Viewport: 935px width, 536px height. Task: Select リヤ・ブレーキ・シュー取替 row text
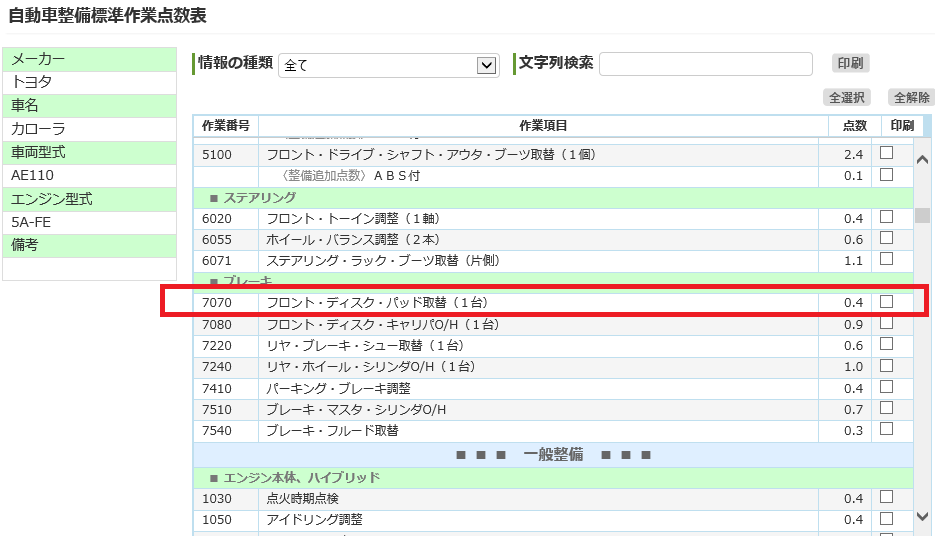tap(366, 345)
